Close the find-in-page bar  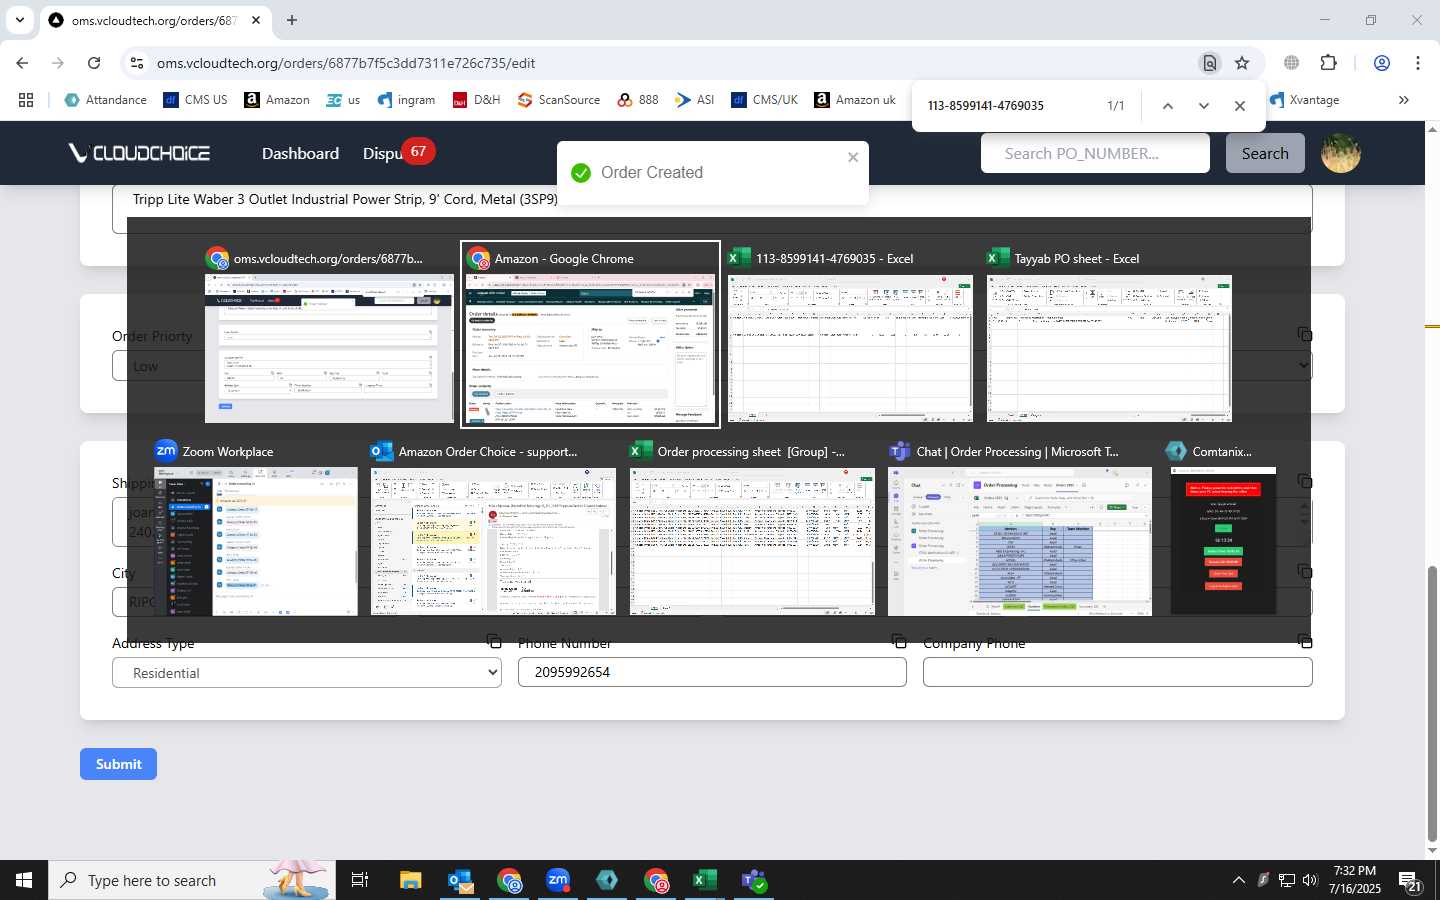1240,106
